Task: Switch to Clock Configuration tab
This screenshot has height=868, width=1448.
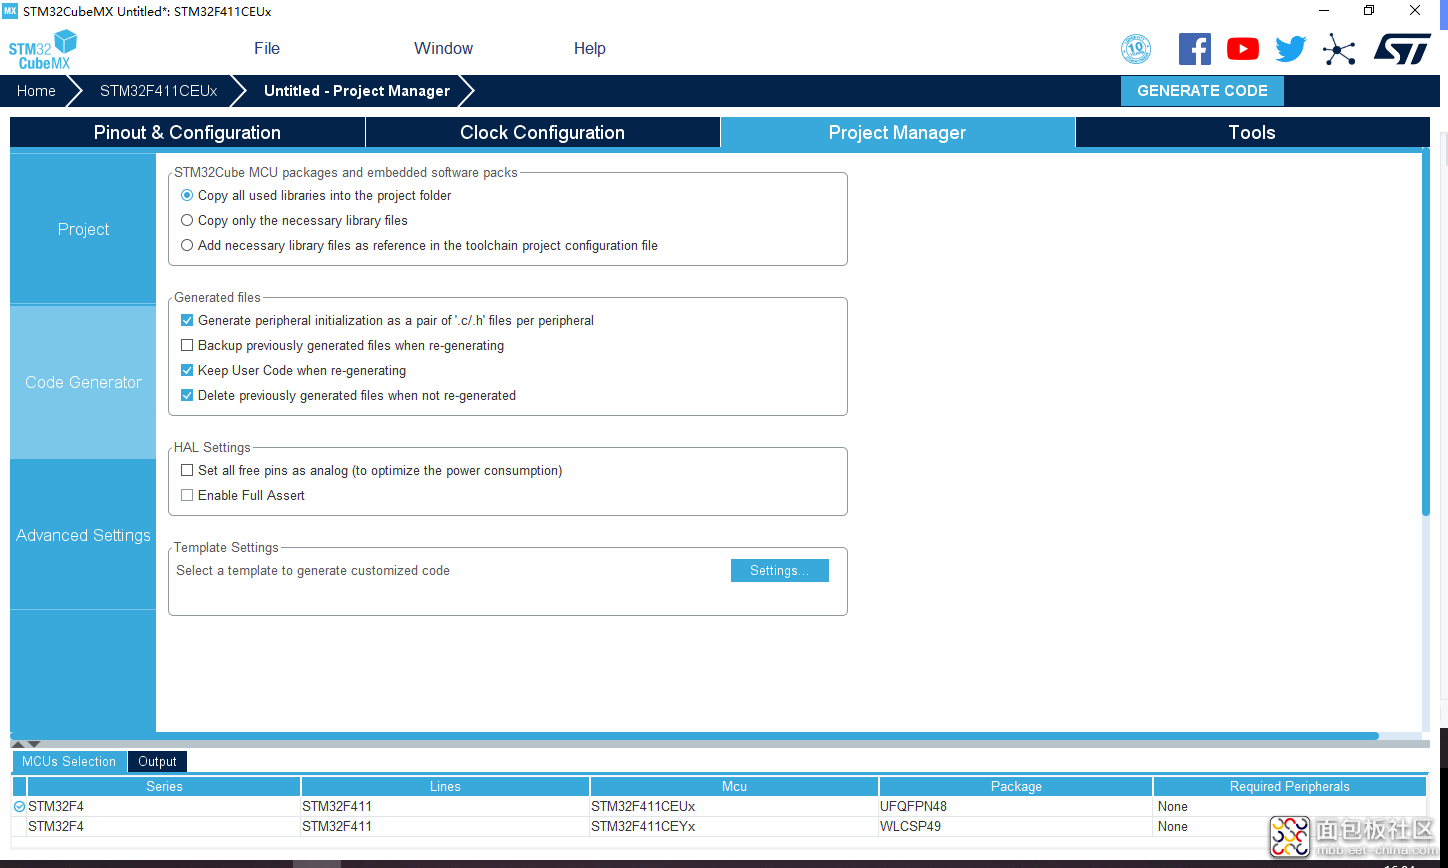Action: point(542,132)
